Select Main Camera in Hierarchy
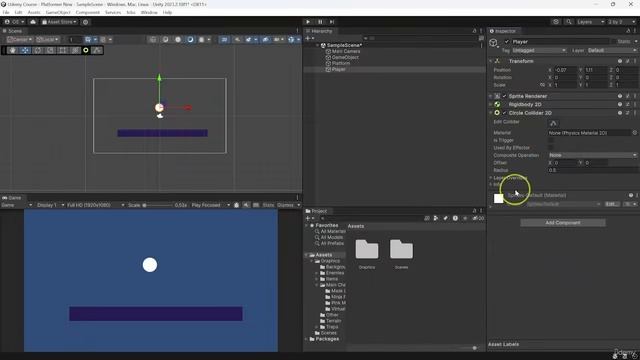This screenshot has height=360, width=640. tap(346, 51)
